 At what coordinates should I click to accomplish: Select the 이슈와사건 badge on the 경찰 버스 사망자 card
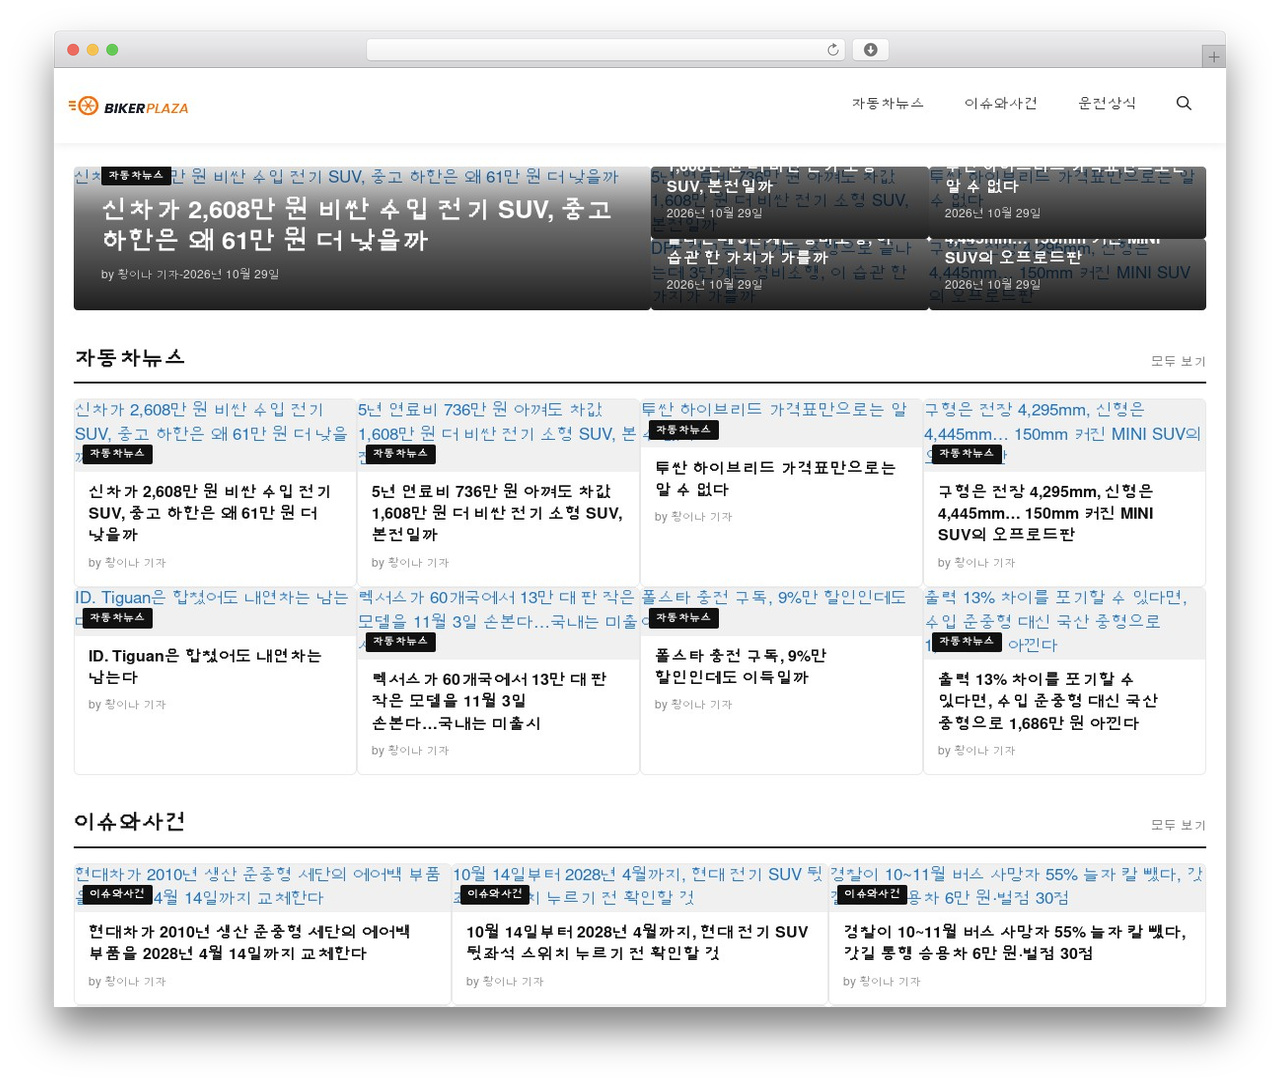[872, 894]
